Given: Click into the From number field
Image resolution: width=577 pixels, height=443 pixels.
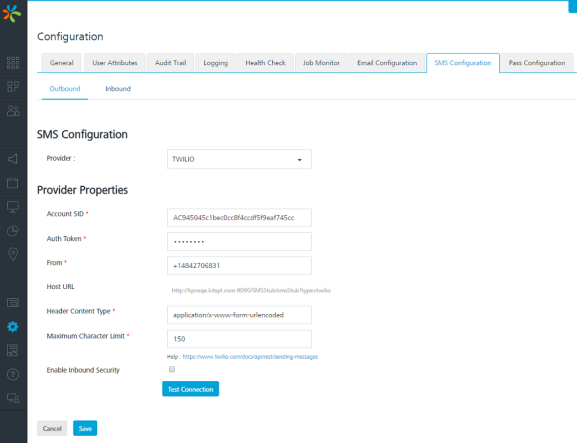Looking at the screenshot, I should coord(239,266).
